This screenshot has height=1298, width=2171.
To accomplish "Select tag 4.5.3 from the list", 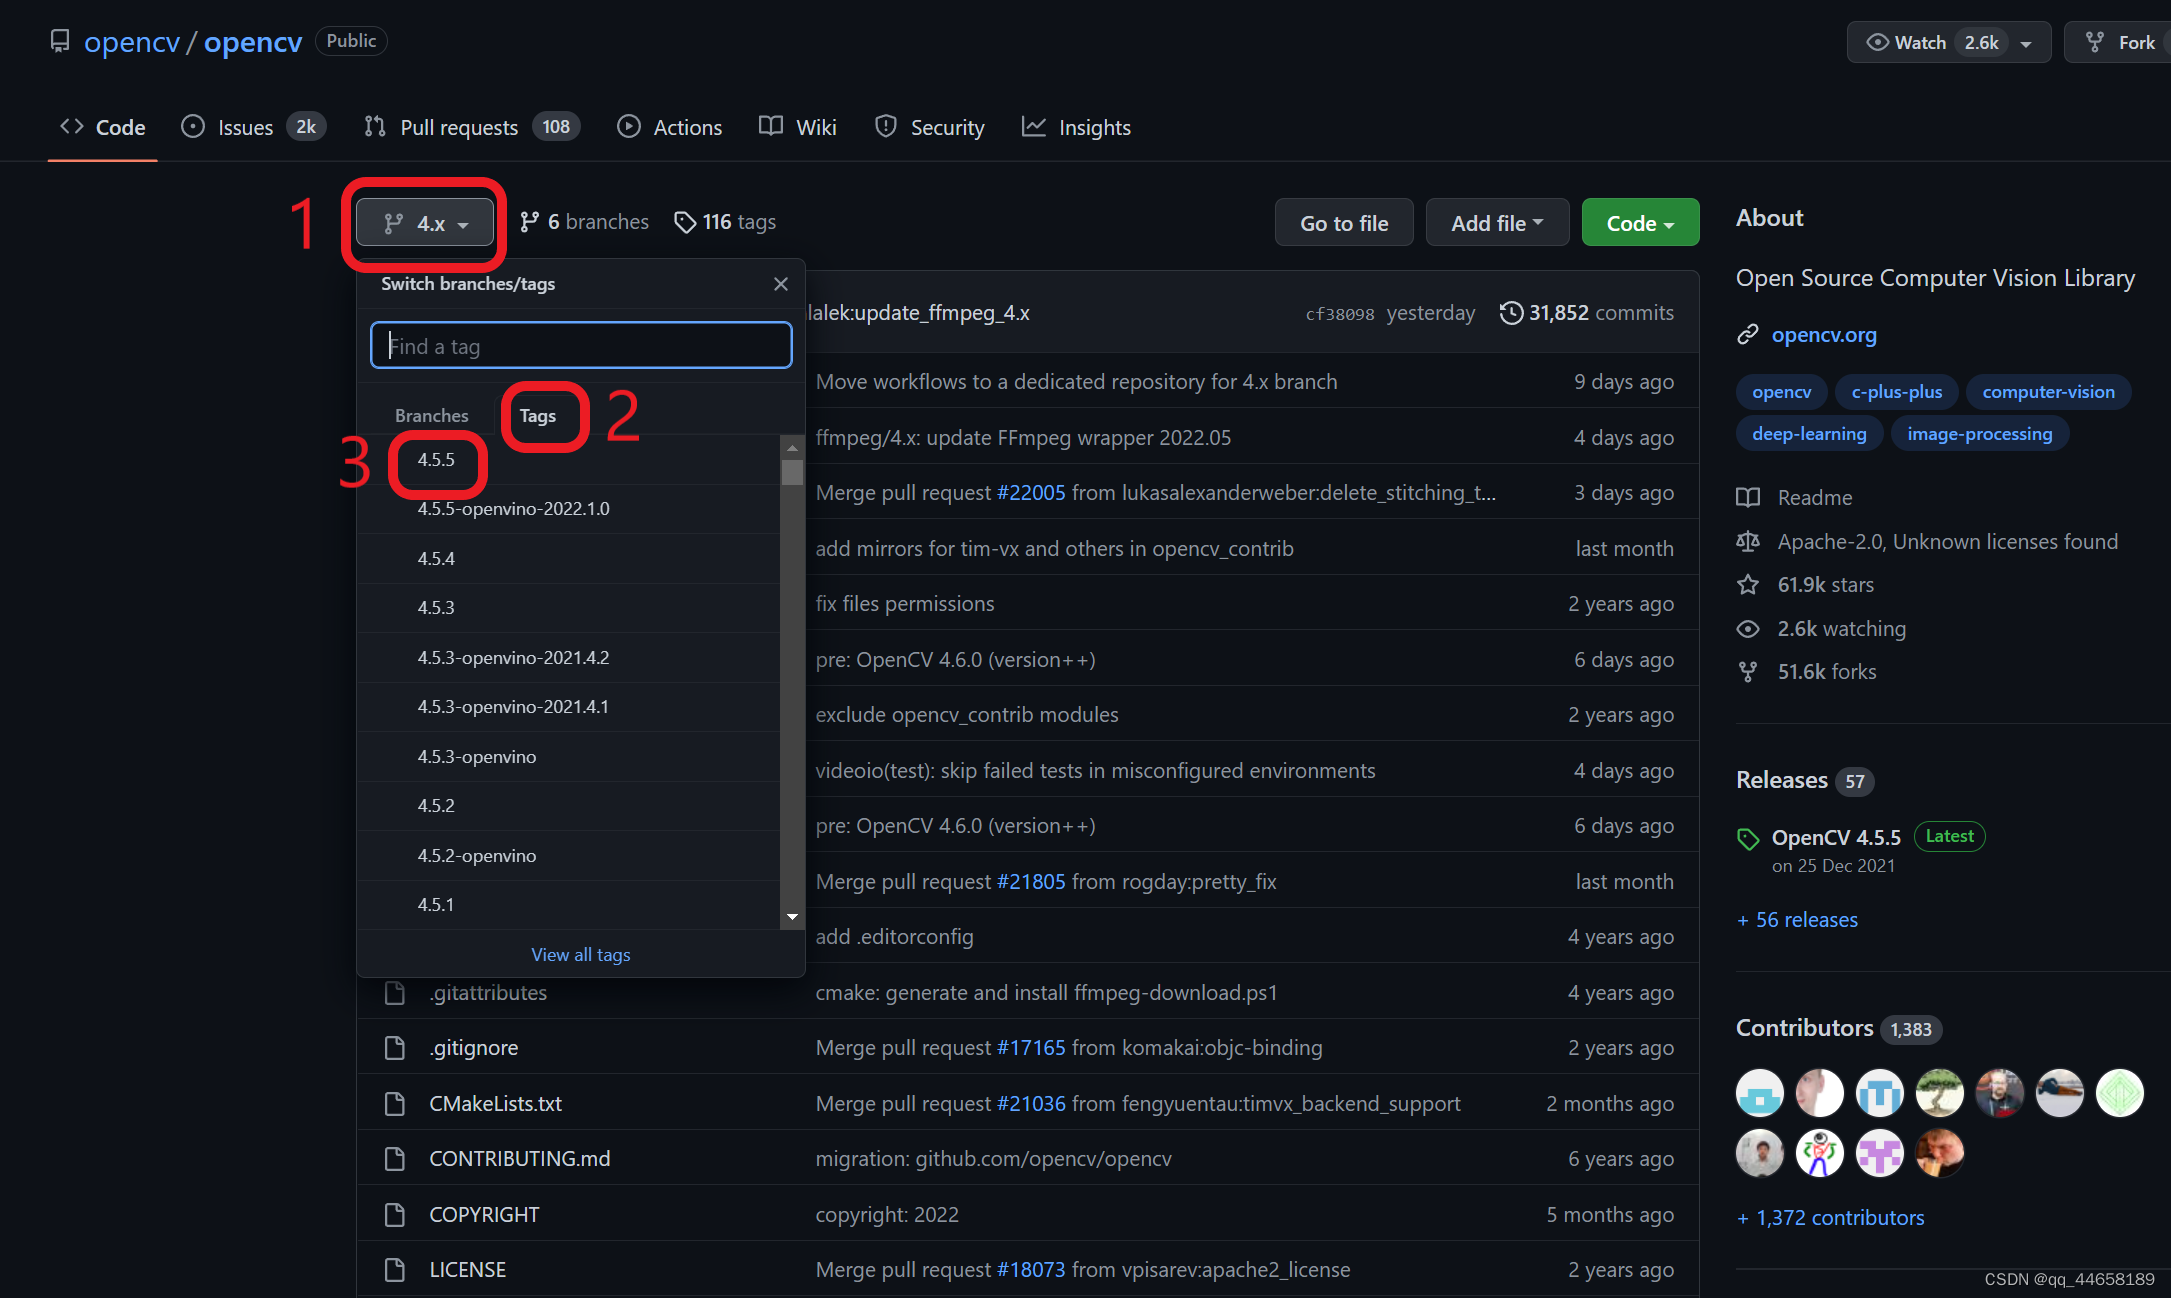I will (x=568, y=608).
